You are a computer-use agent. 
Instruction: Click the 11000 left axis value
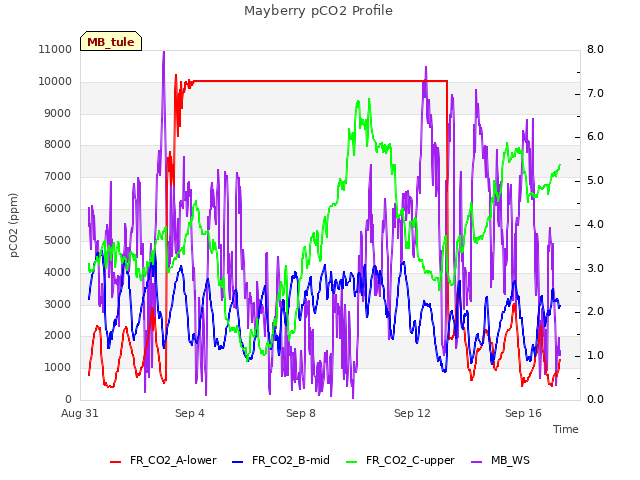coord(55,50)
